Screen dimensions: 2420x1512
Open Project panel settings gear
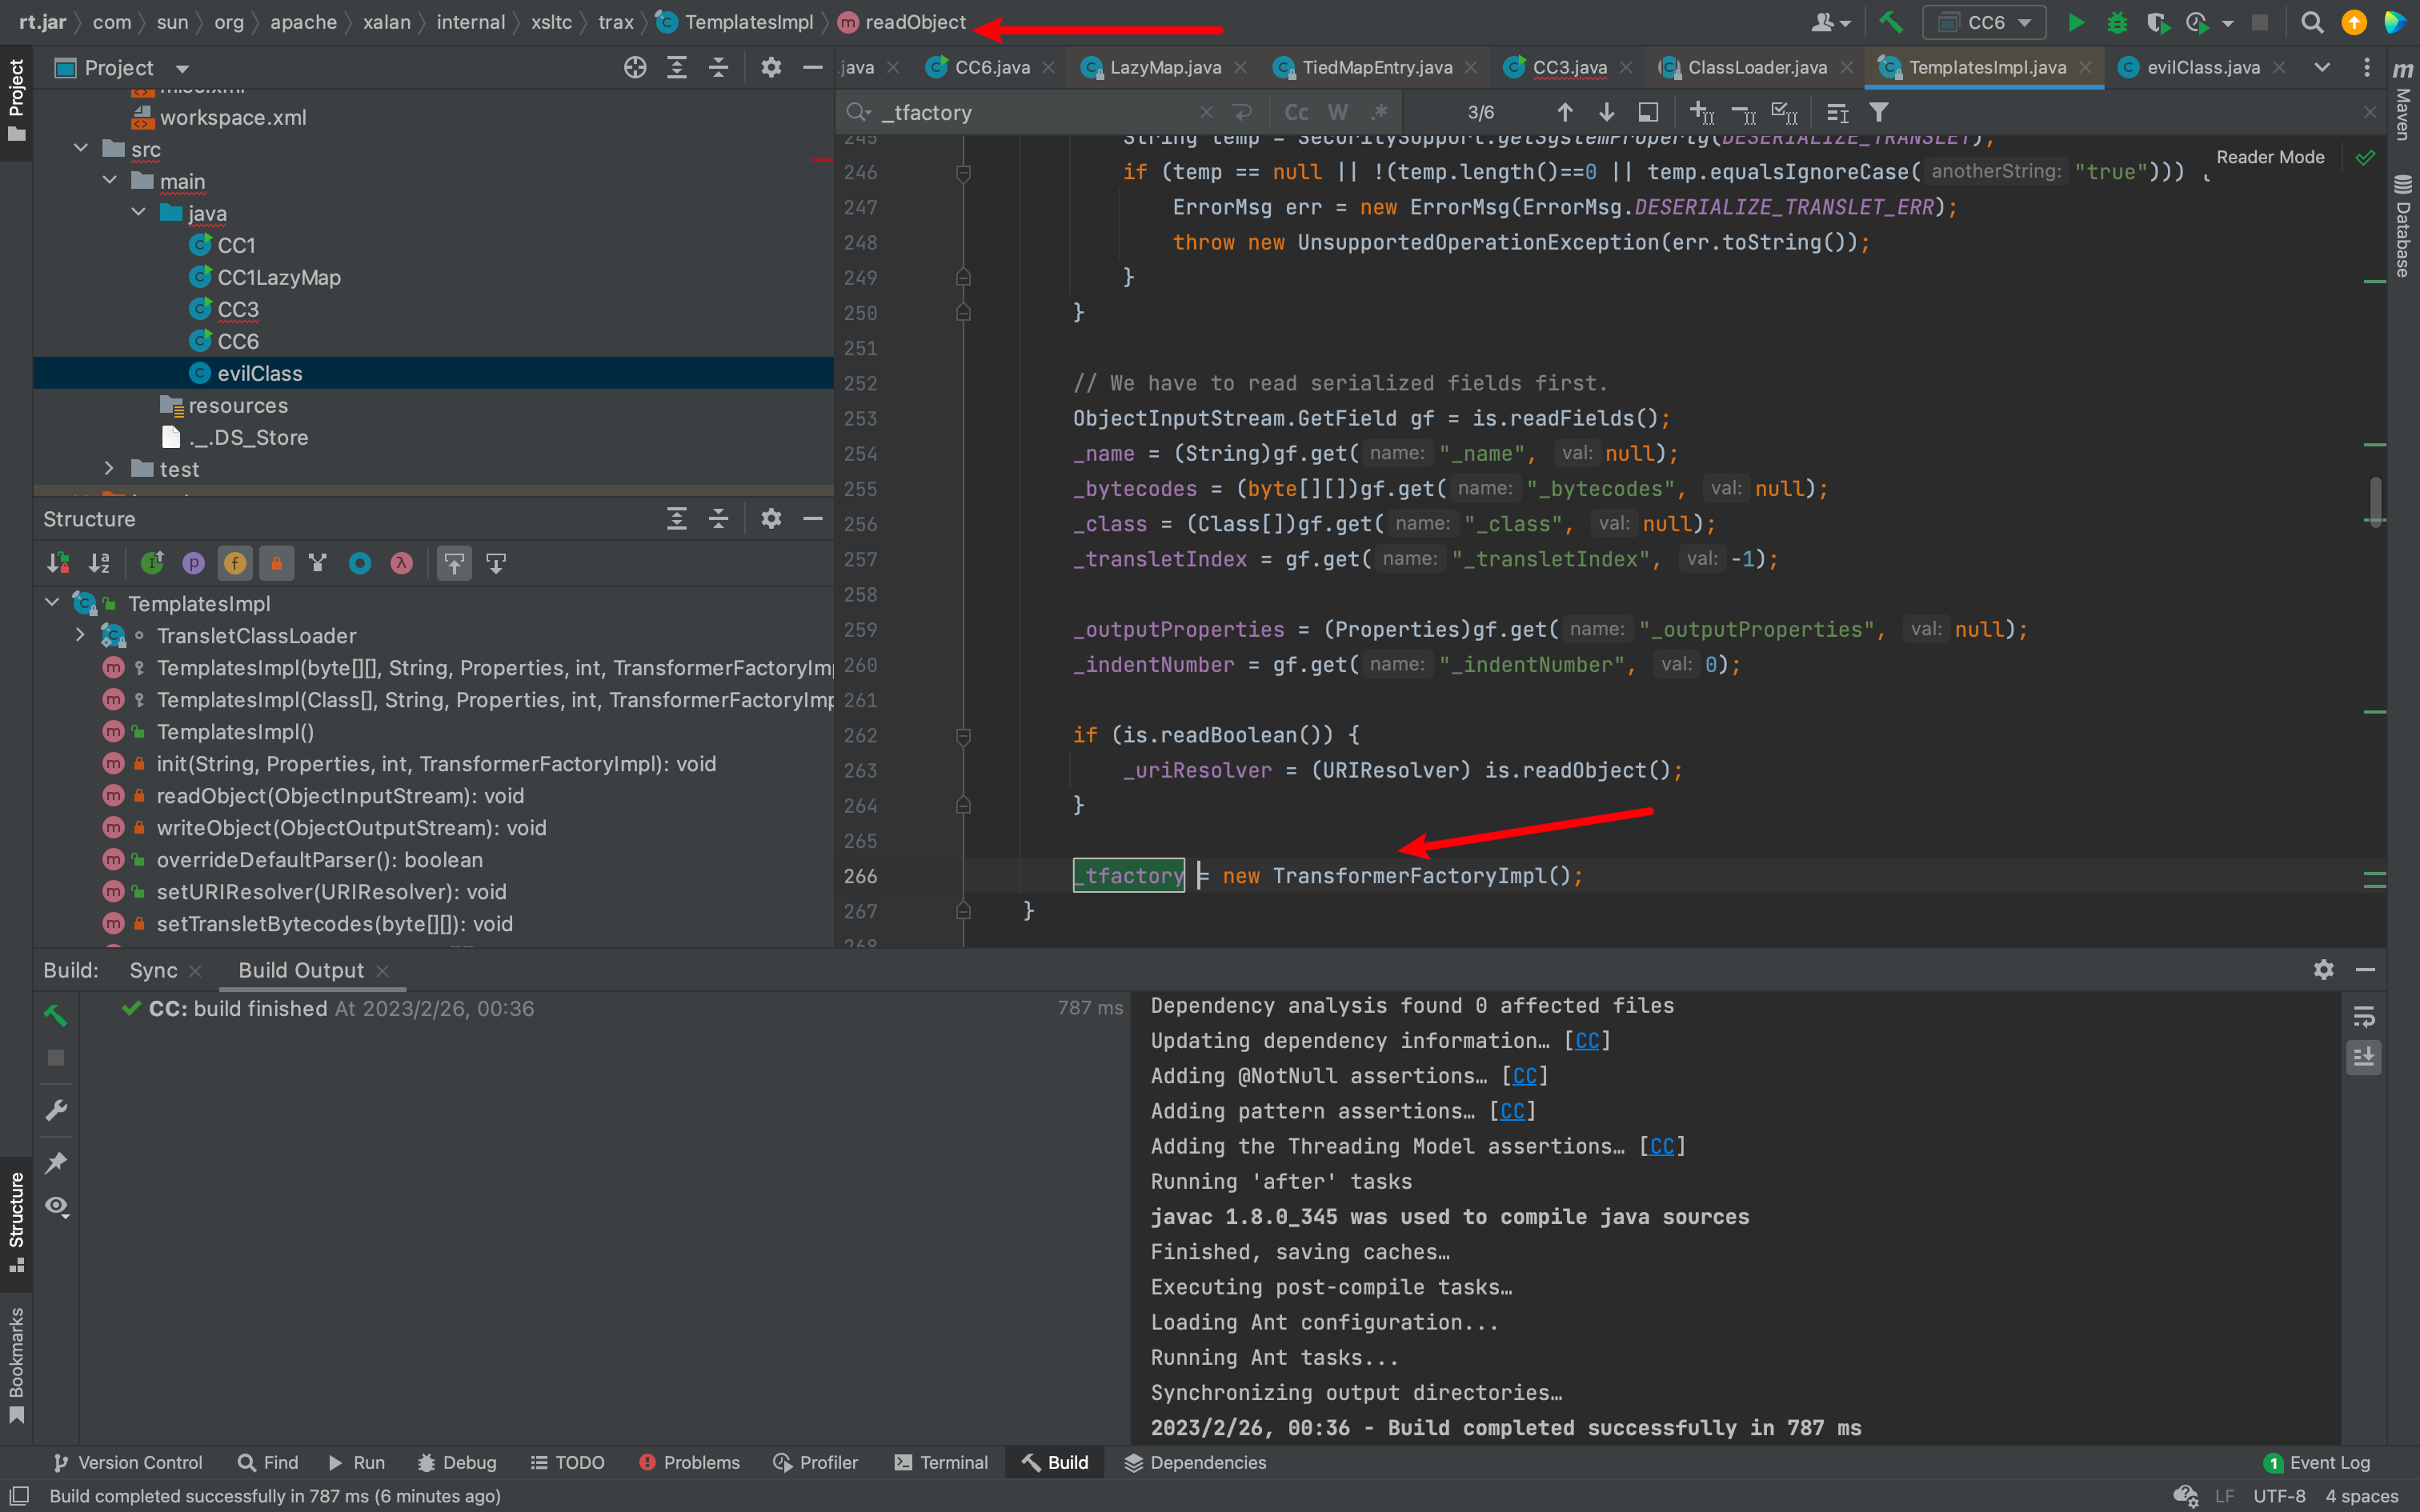[x=770, y=68]
